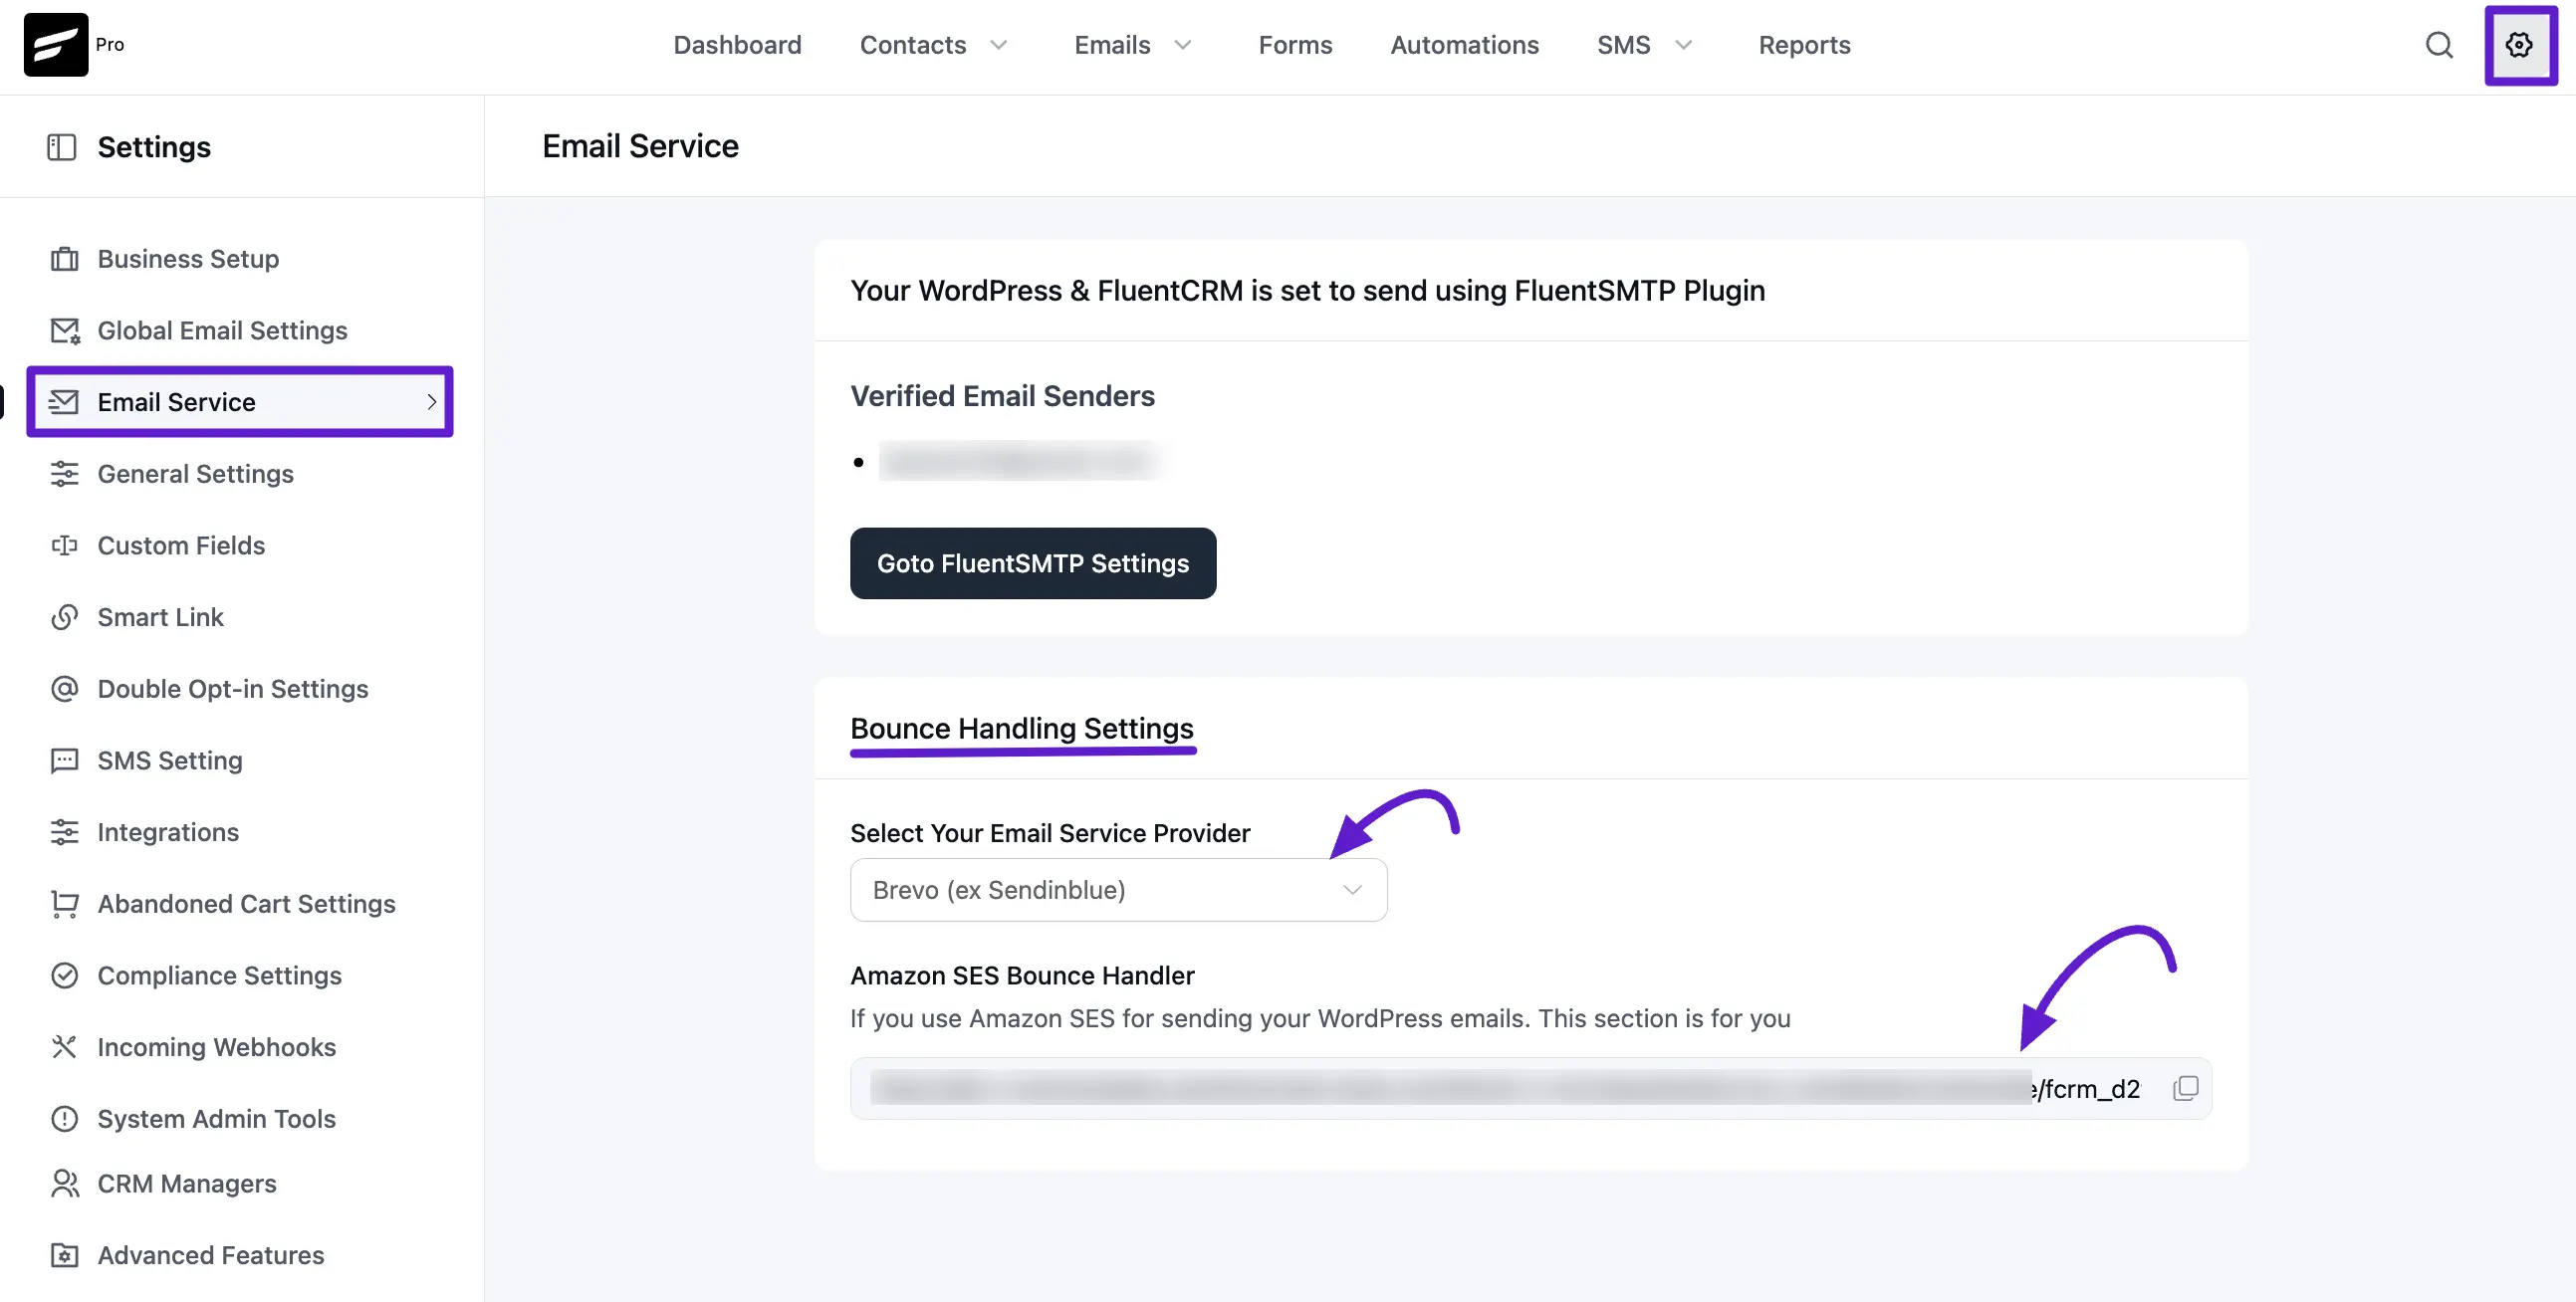Viewport: 2576px width, 1302px height.
Task: Expand the Emails menu chevron
Action: pyautogui.click(x=1183, y=45)
